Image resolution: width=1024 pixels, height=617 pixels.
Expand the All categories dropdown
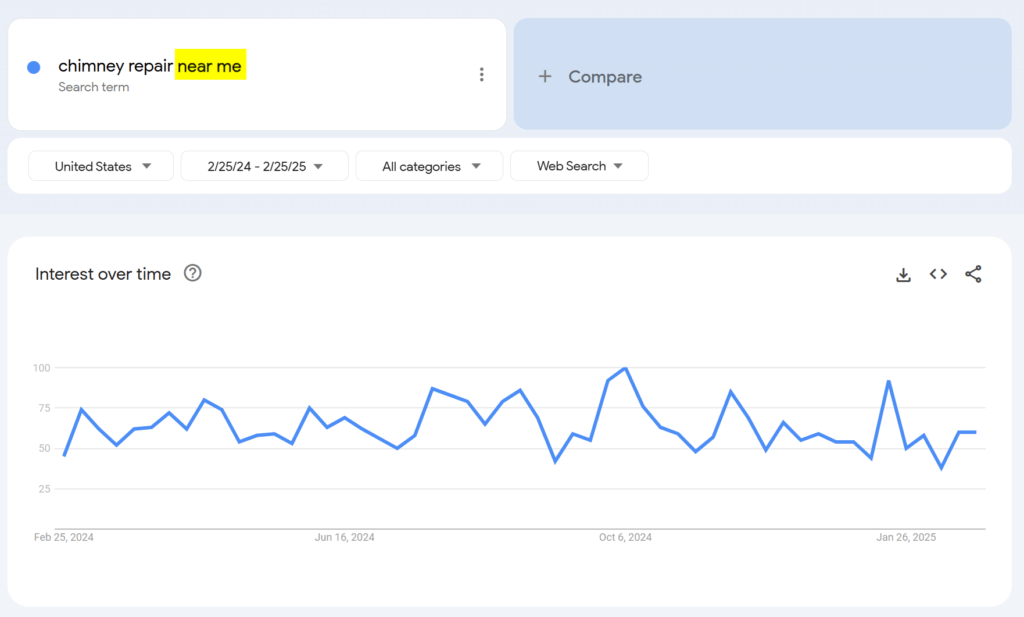click(429, 166)
